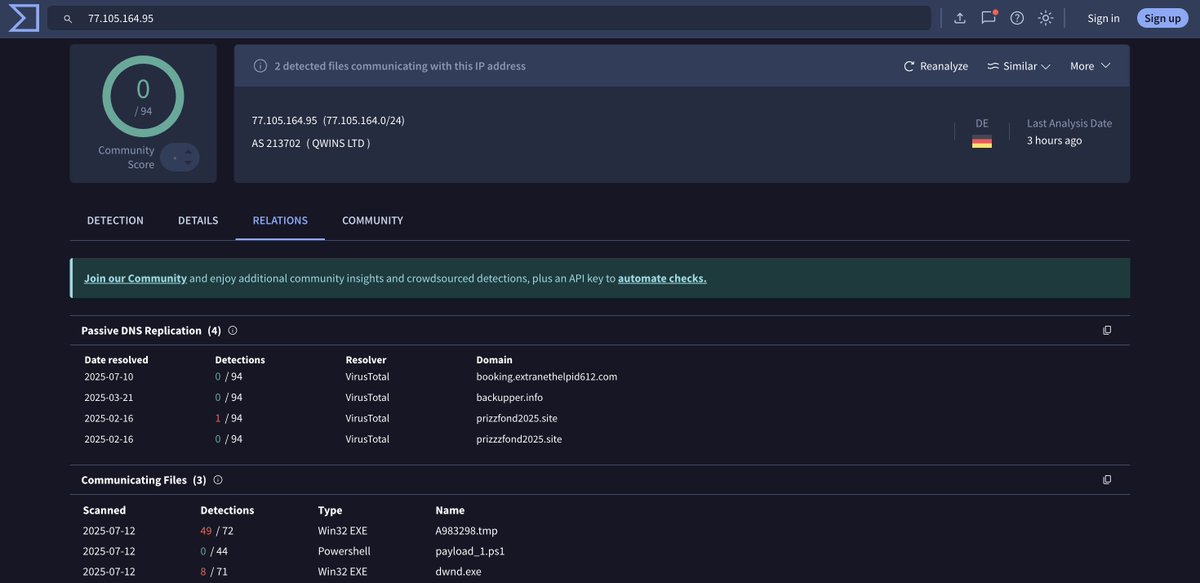Switch to the Details tab

tap(198, 220)
